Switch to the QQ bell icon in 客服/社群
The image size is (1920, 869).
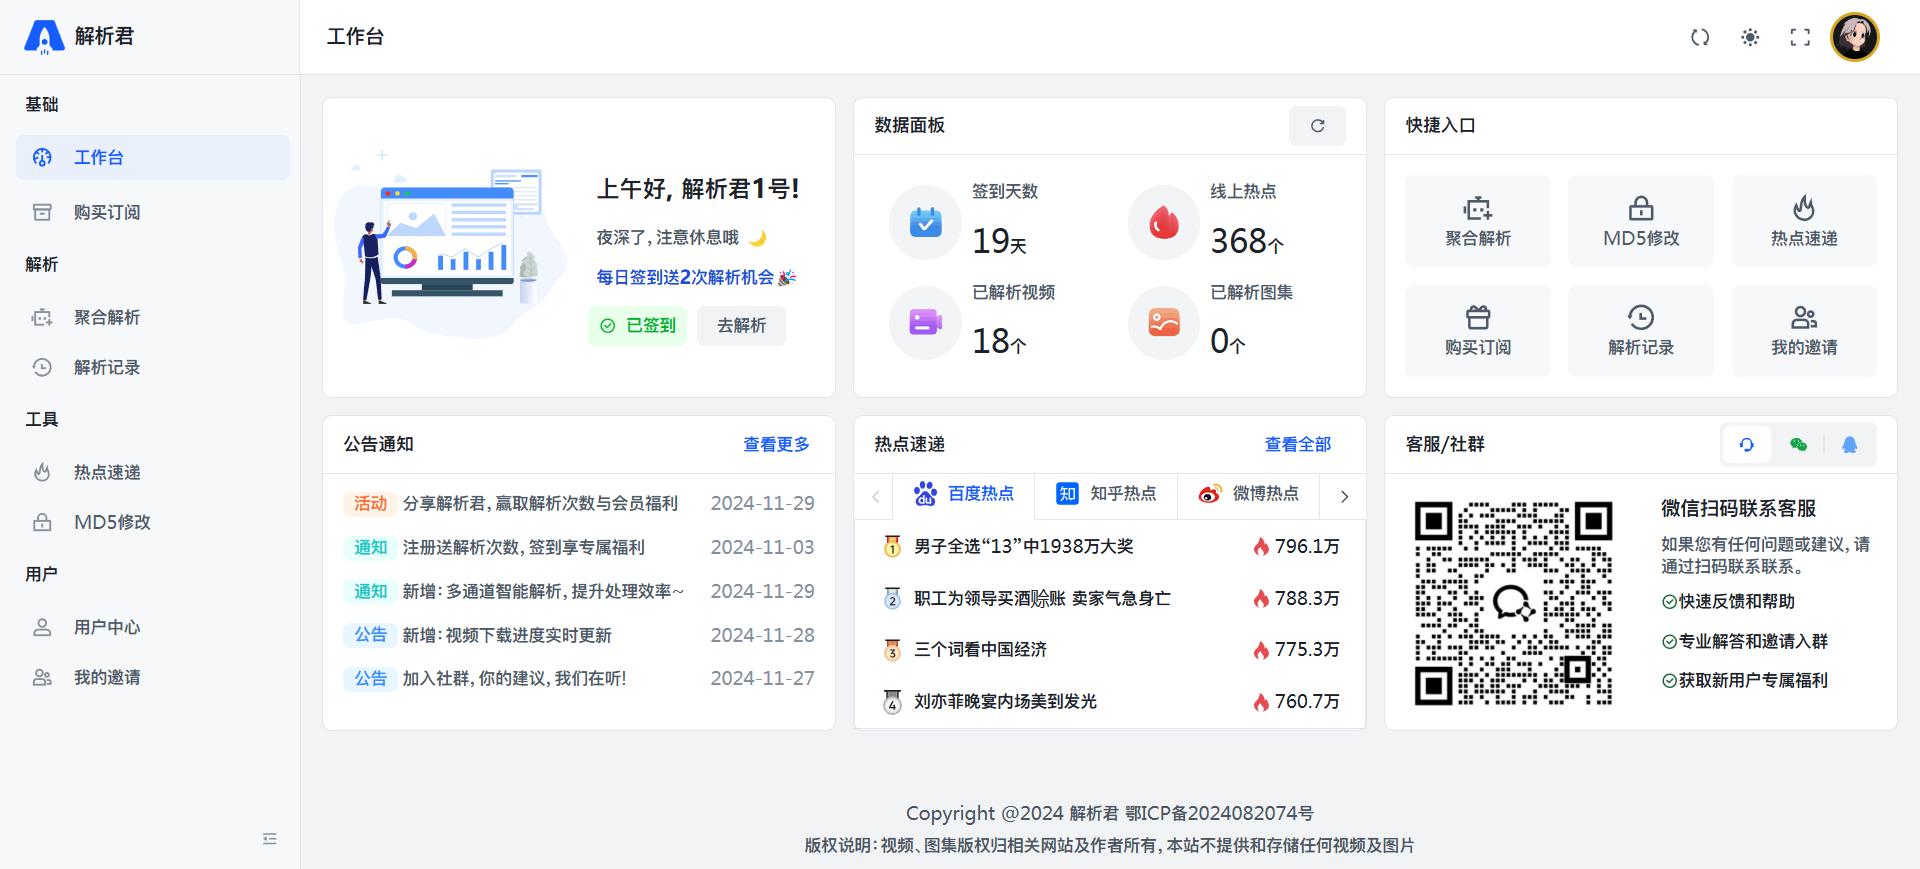tap(1849, 445)
